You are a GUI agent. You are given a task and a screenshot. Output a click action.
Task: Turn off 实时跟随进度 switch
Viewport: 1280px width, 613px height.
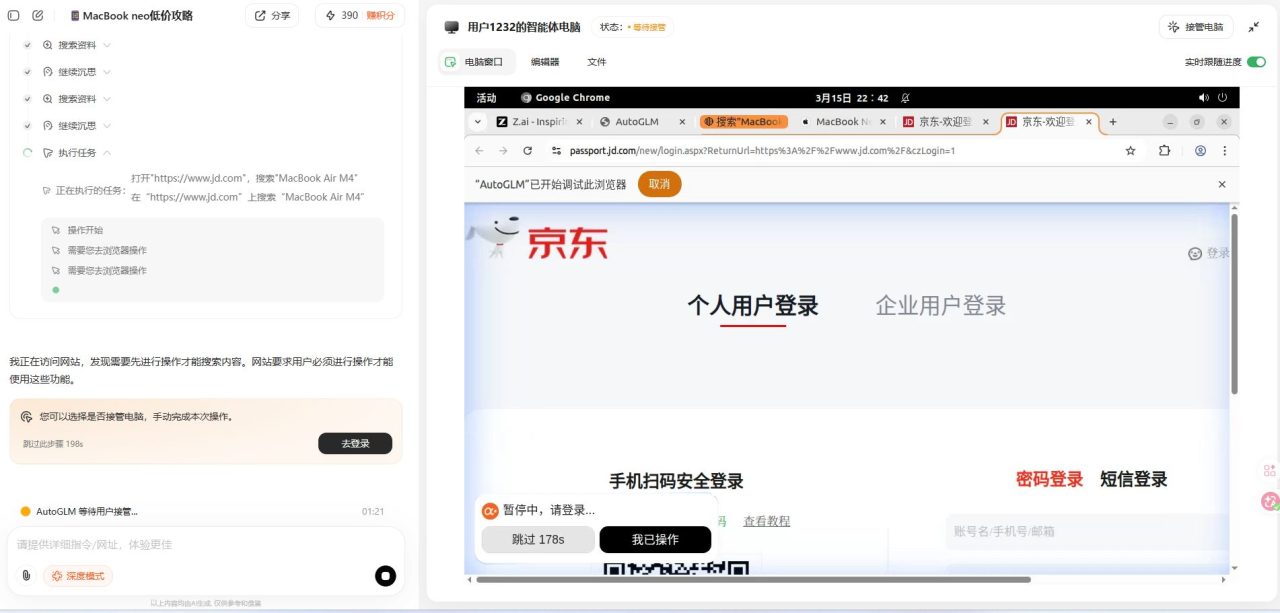(x=1255, y=62)
